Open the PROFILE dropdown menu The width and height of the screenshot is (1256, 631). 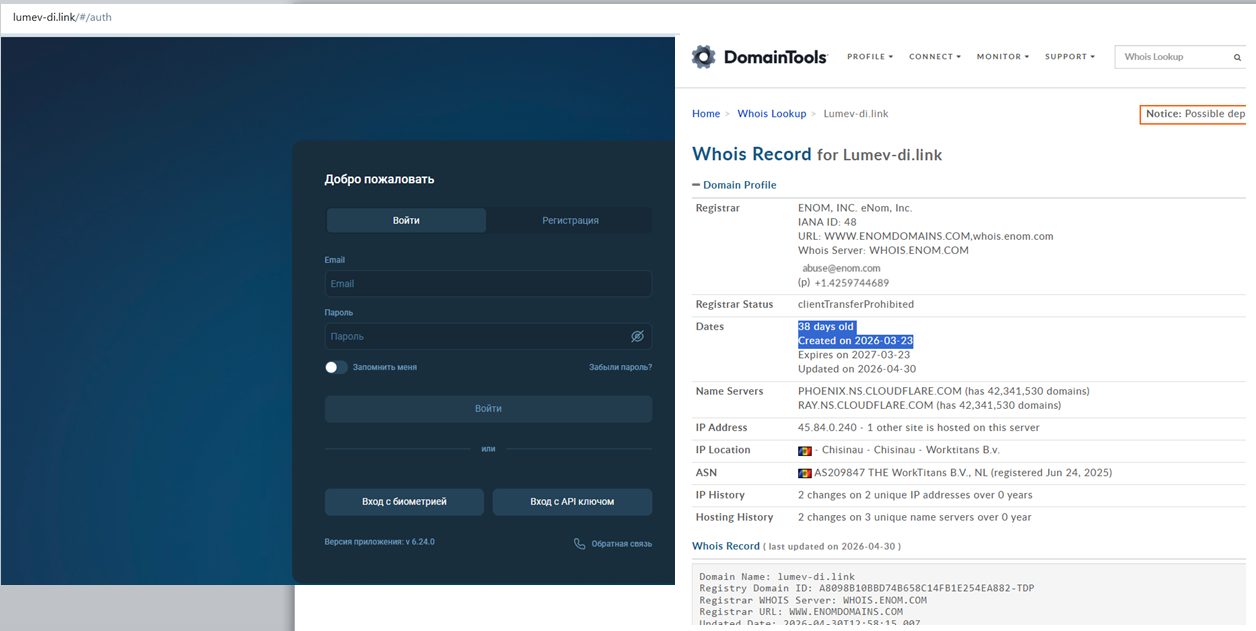coord(870,57)
